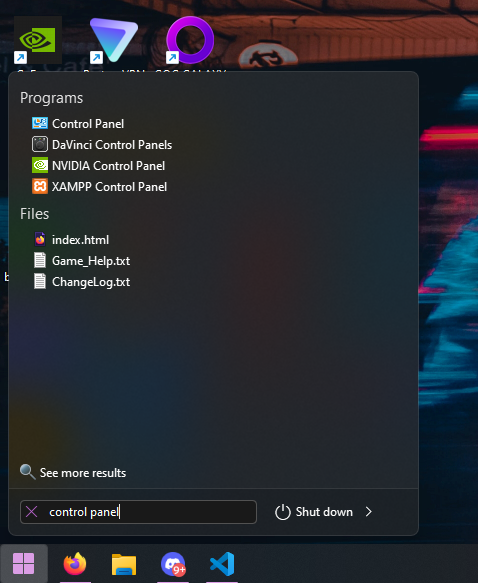
Task: Click the magnifier icon near See more results
Action: coord(28,472)
